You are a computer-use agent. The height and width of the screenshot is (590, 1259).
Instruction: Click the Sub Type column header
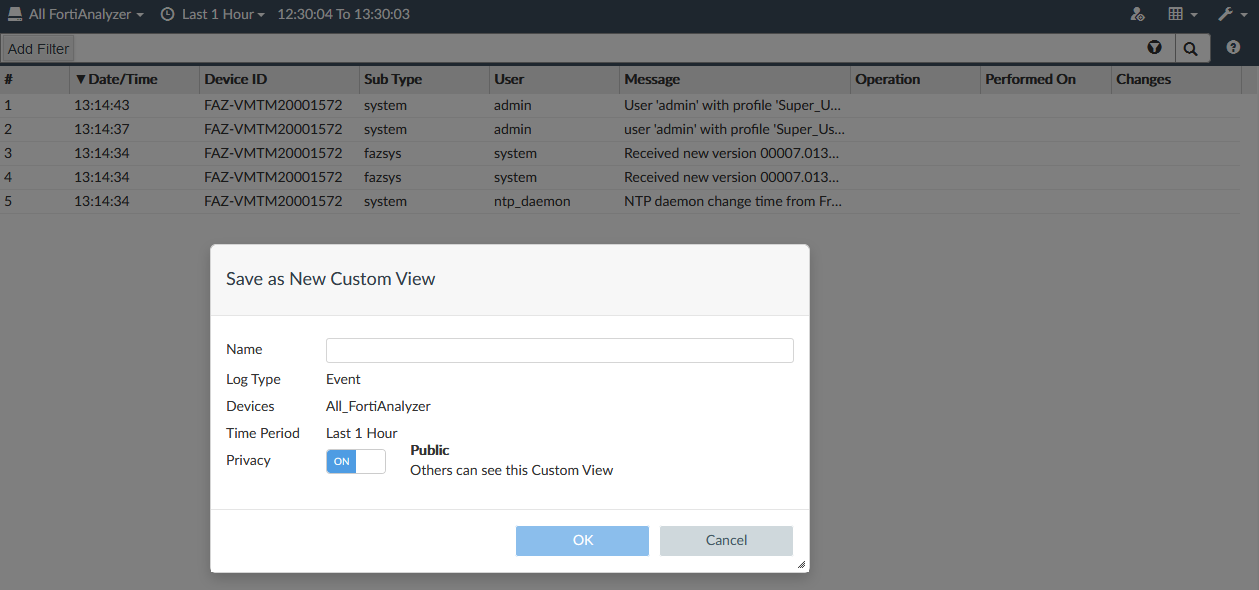(x=393, y=79)
